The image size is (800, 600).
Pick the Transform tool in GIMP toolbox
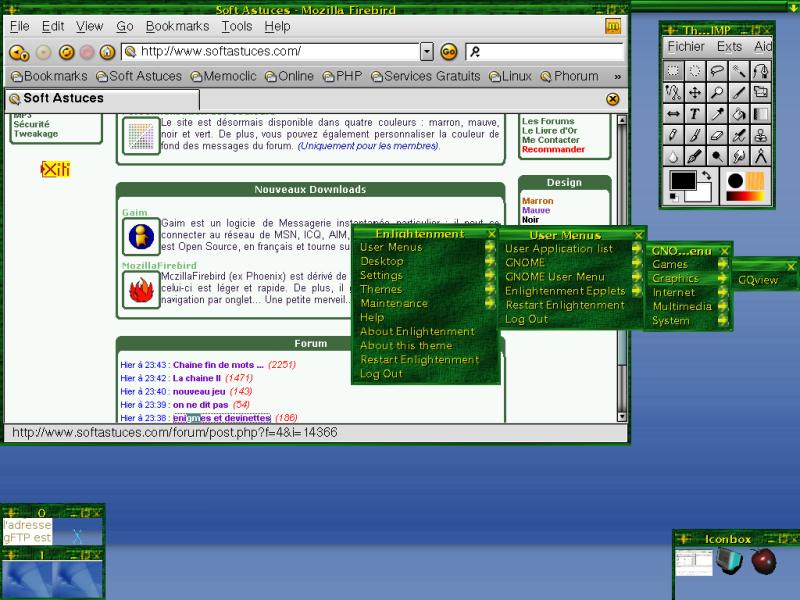click(x=760, y=92)
